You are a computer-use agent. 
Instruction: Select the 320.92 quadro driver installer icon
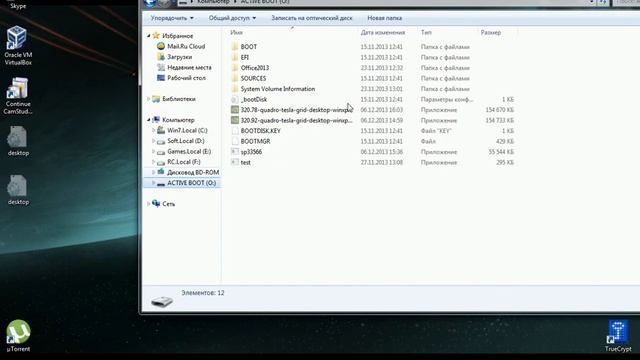(235, 120)
